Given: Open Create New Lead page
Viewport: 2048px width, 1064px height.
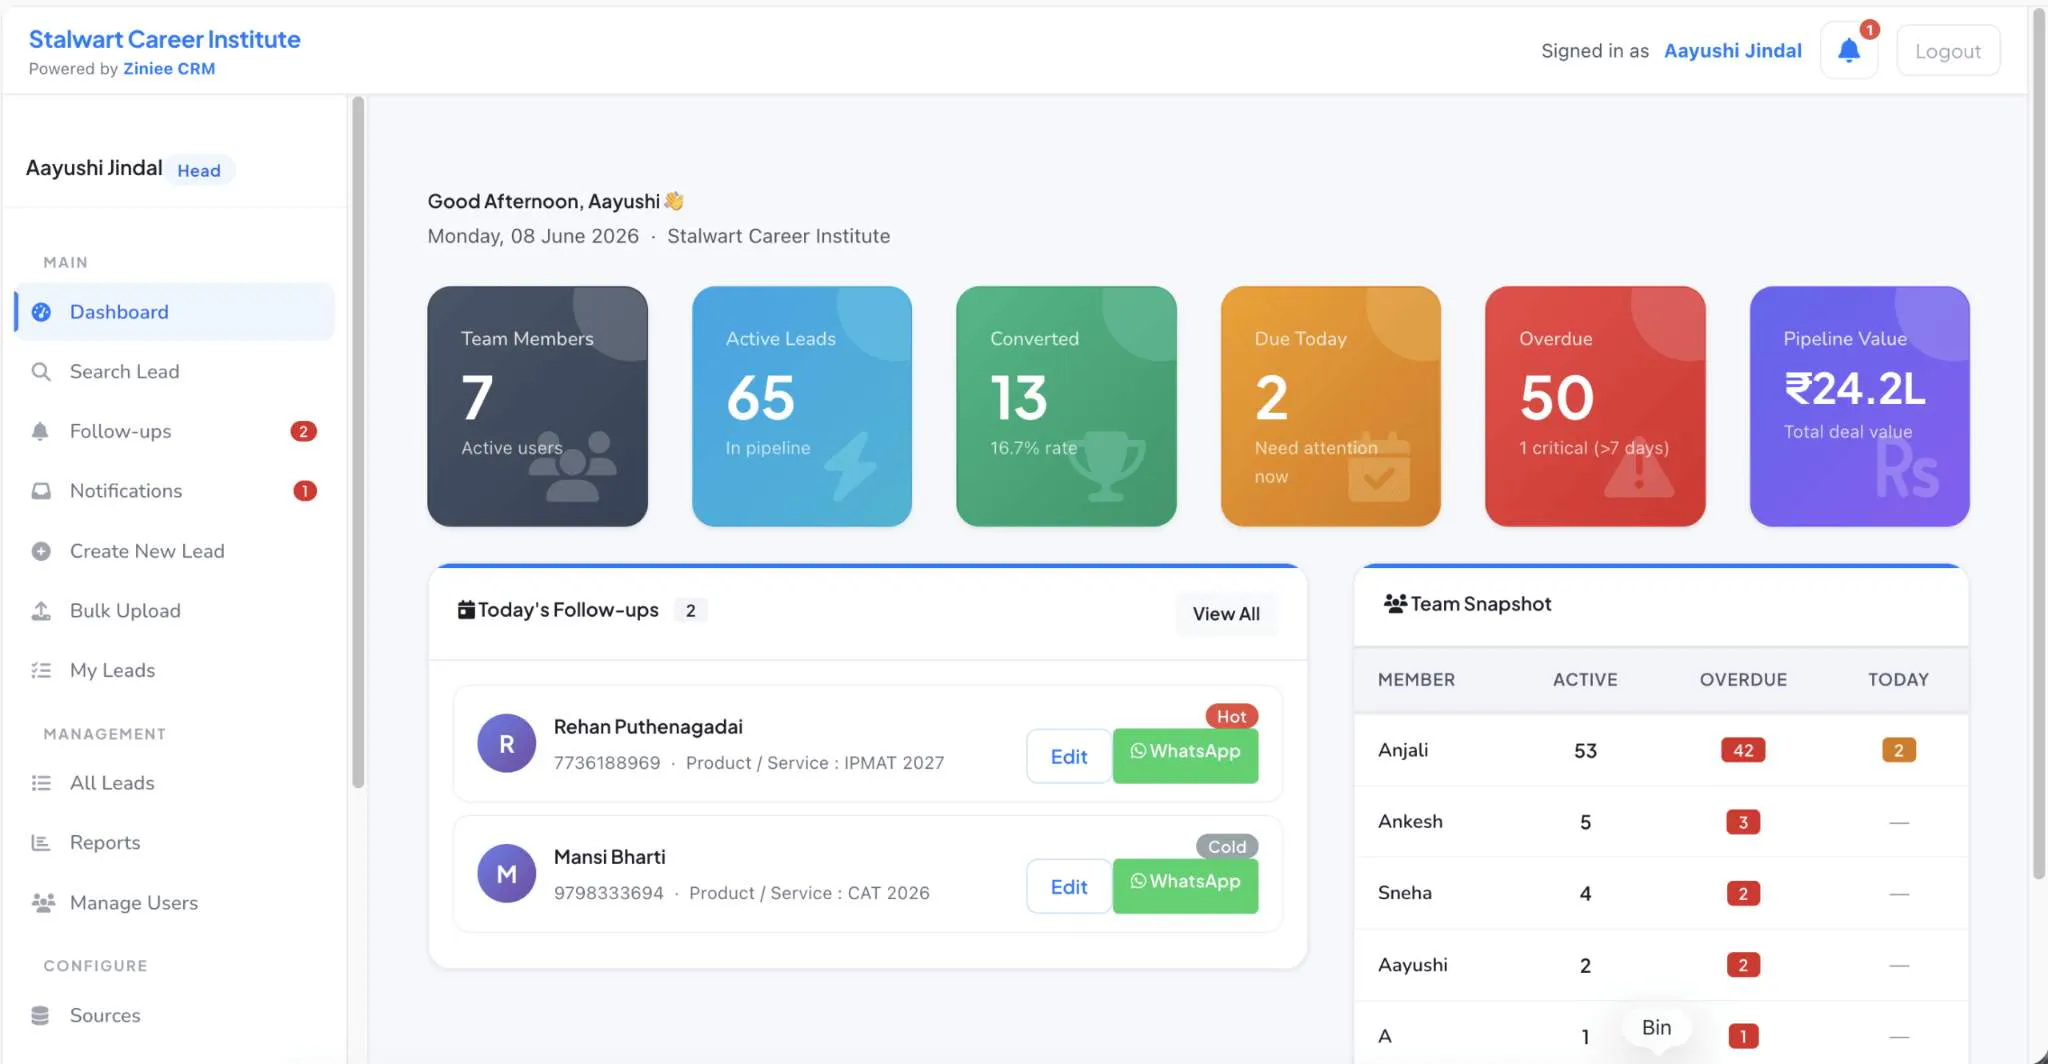Looking at the screenshot, I should [x=175, y=551].
